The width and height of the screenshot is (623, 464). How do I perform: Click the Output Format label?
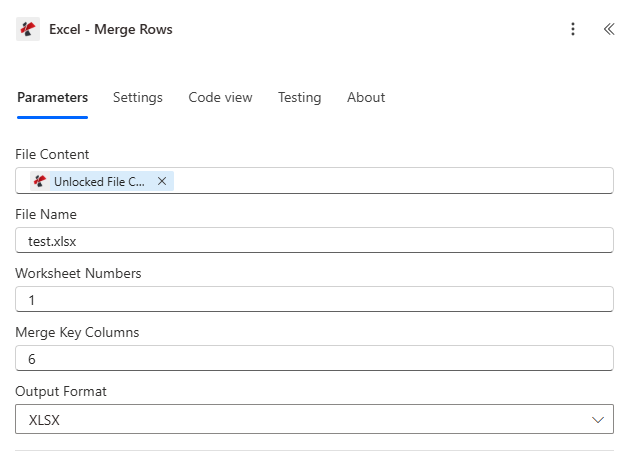pos(61,391)
